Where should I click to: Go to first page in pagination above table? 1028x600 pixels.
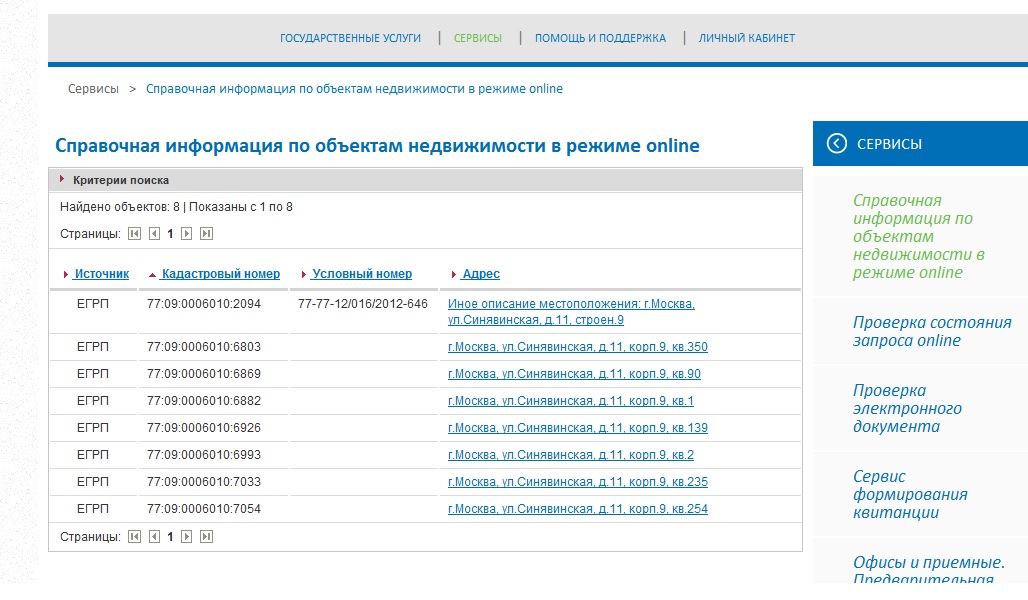point(134,234)
